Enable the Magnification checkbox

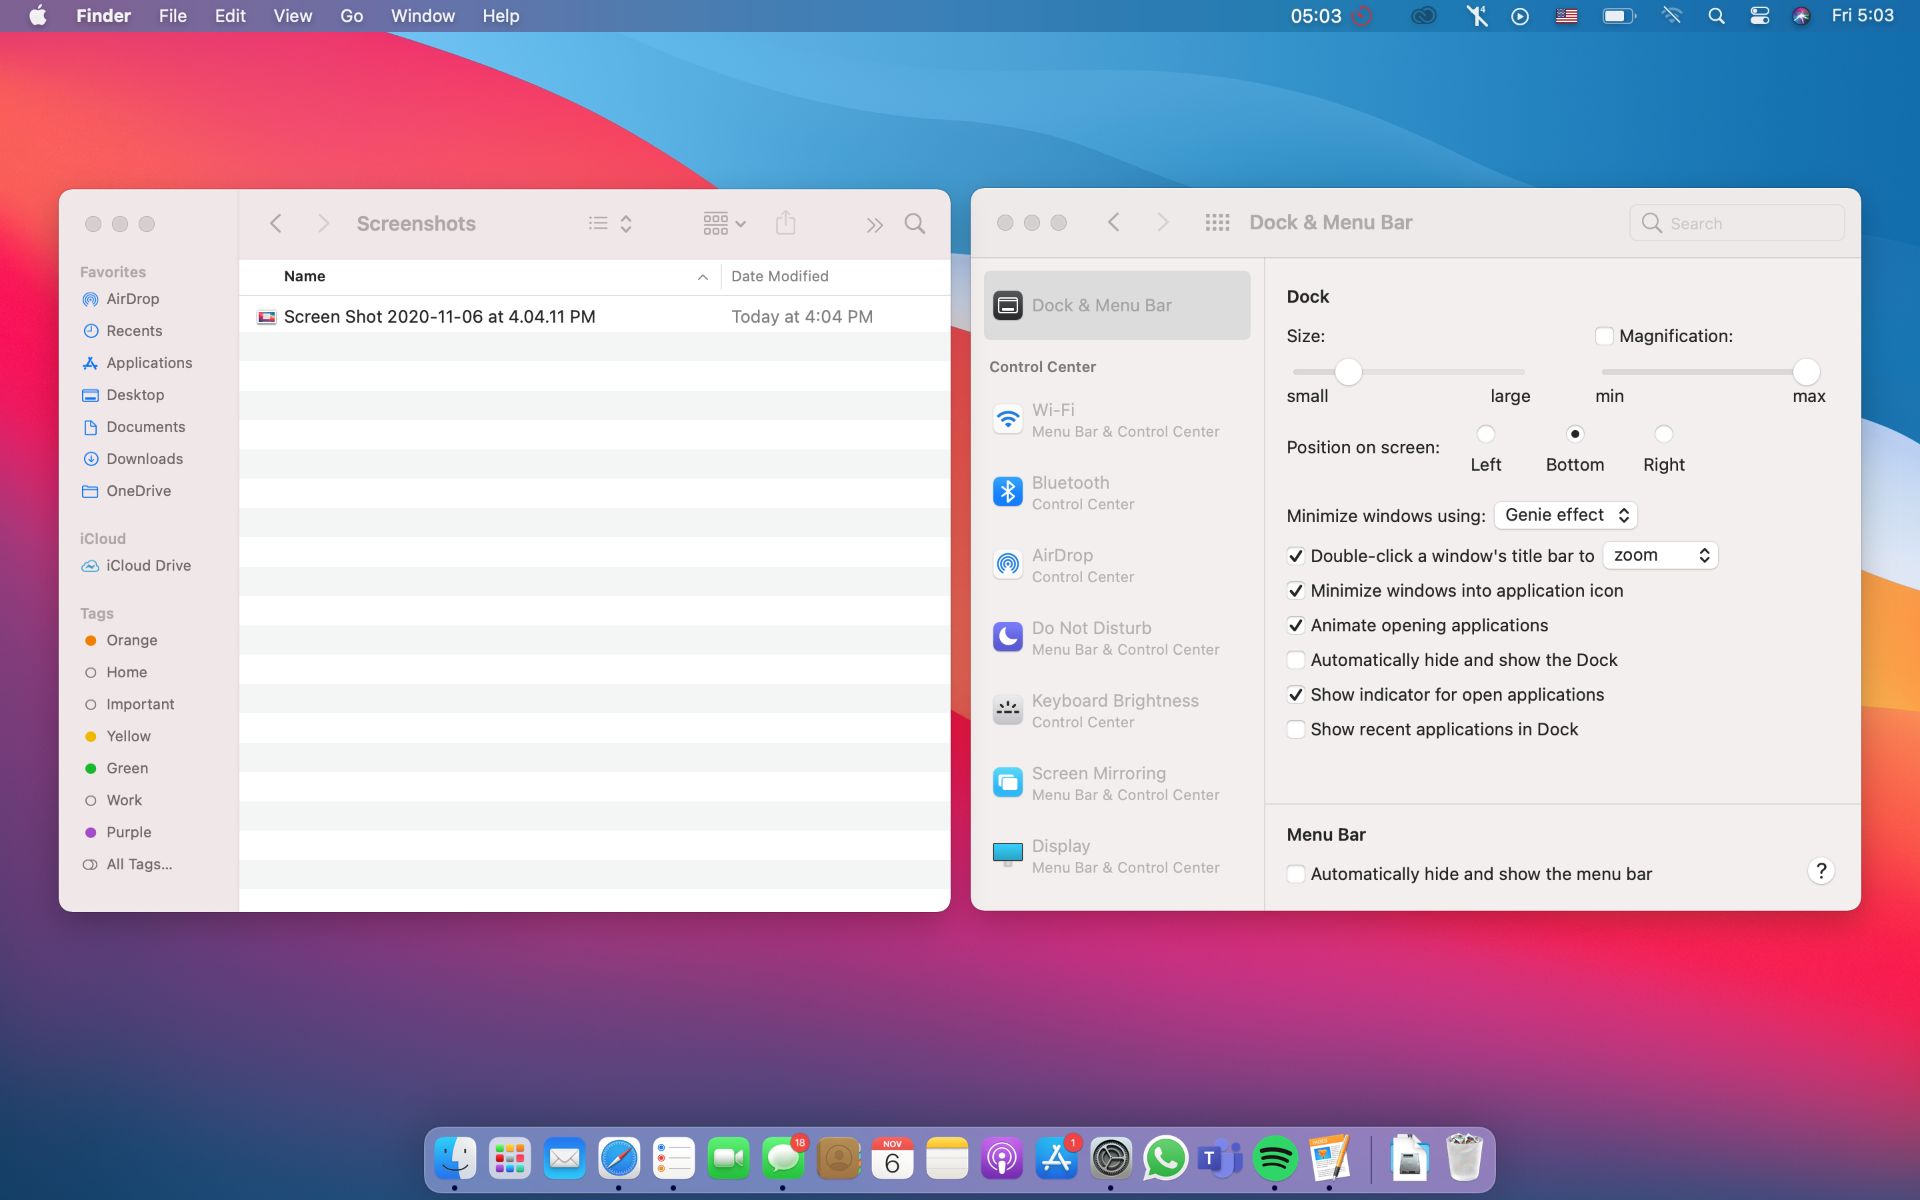click(1604, 336)
